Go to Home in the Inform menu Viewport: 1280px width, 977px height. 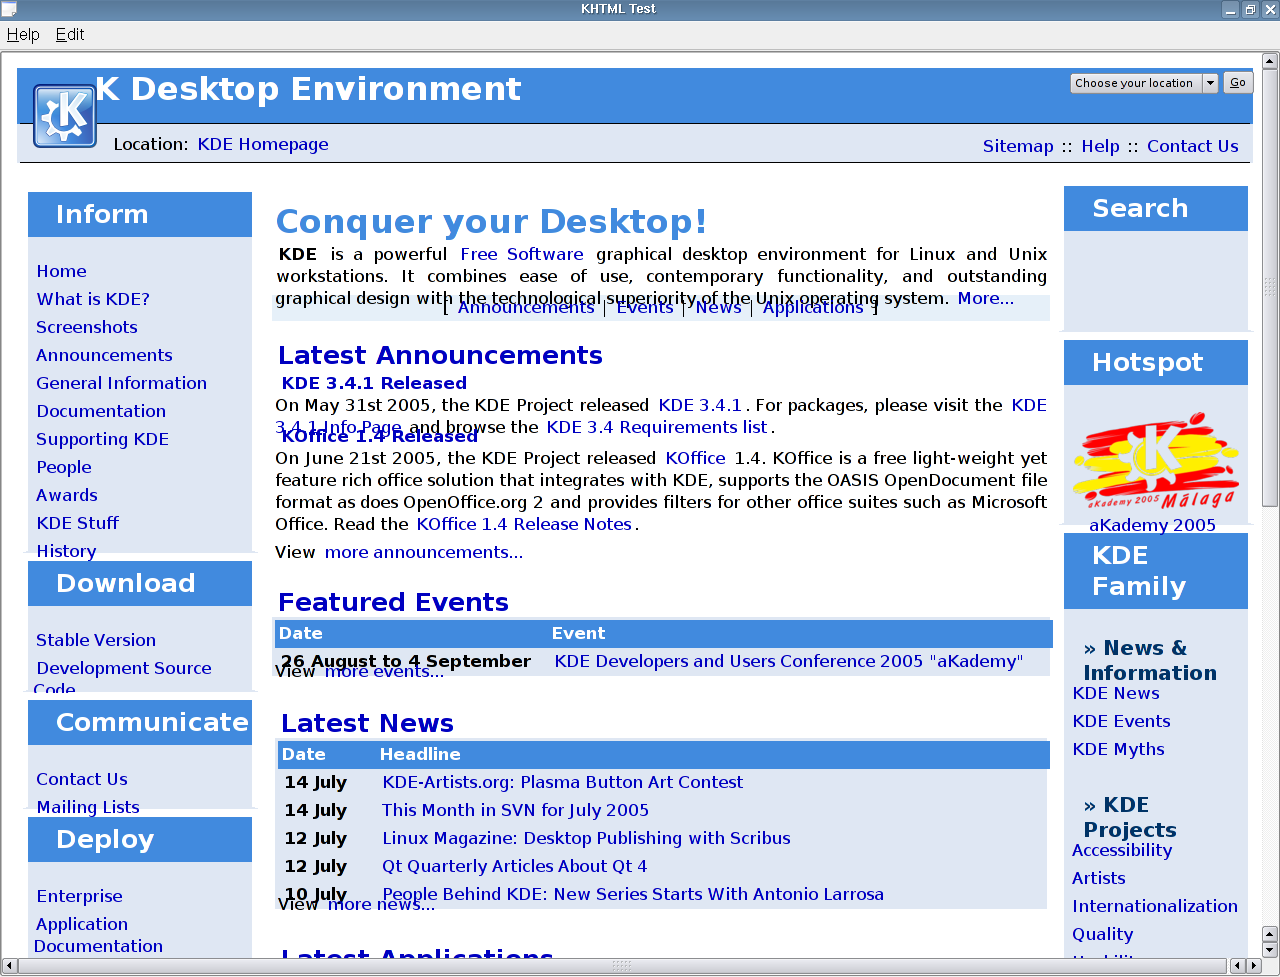click(61, 271)
